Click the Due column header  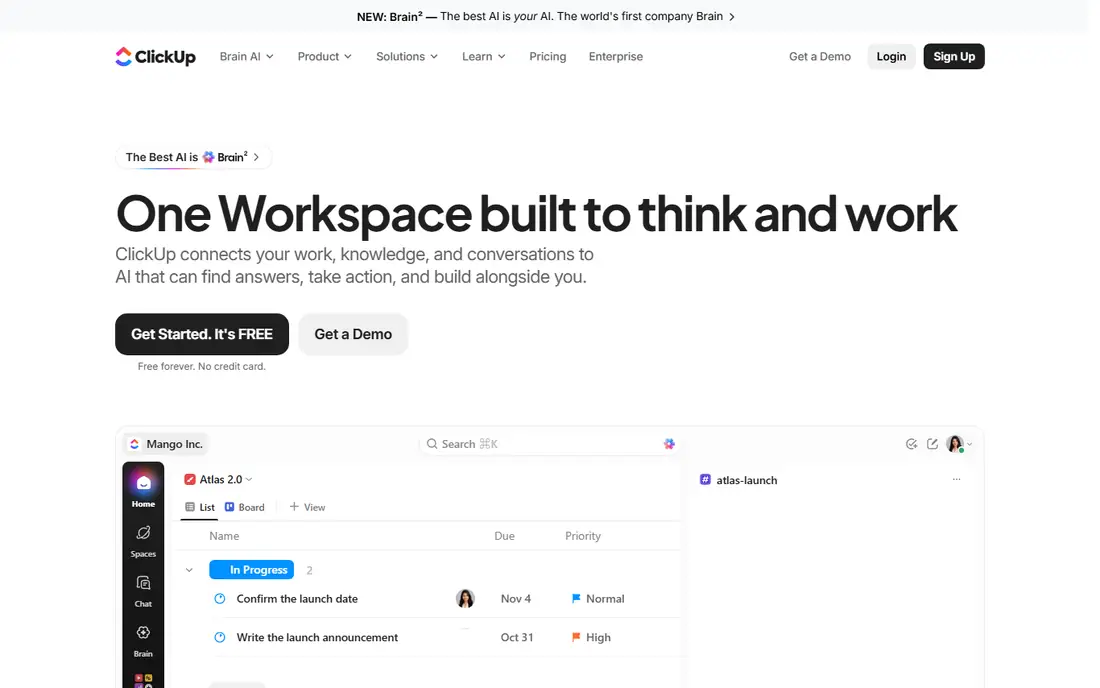504,536
